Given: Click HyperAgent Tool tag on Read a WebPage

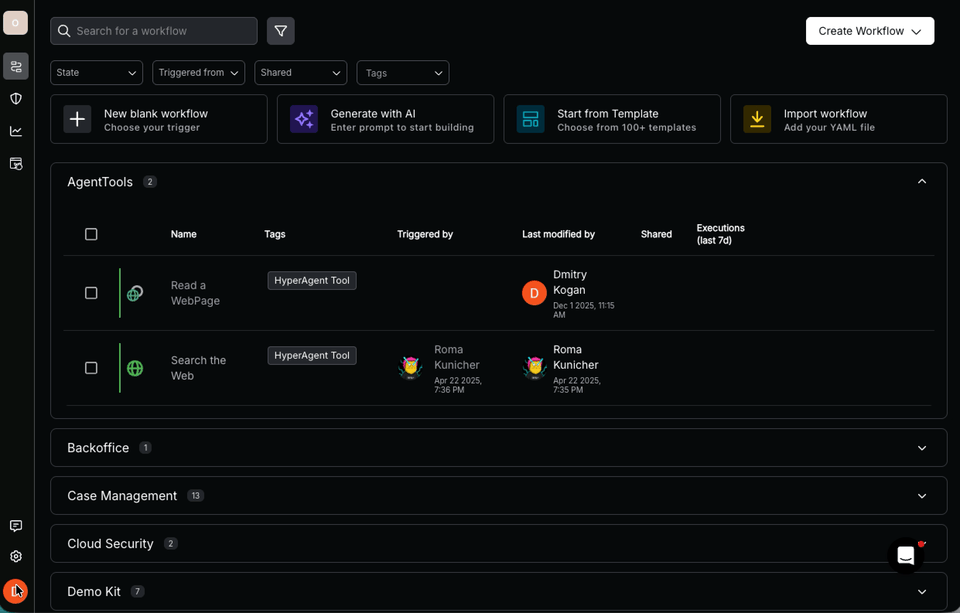Looking at the screenshot, I should tap(312, 280).
